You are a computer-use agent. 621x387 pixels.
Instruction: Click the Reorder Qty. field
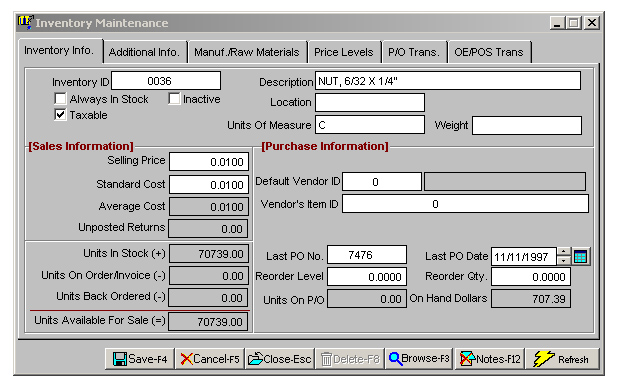[531, 276]
